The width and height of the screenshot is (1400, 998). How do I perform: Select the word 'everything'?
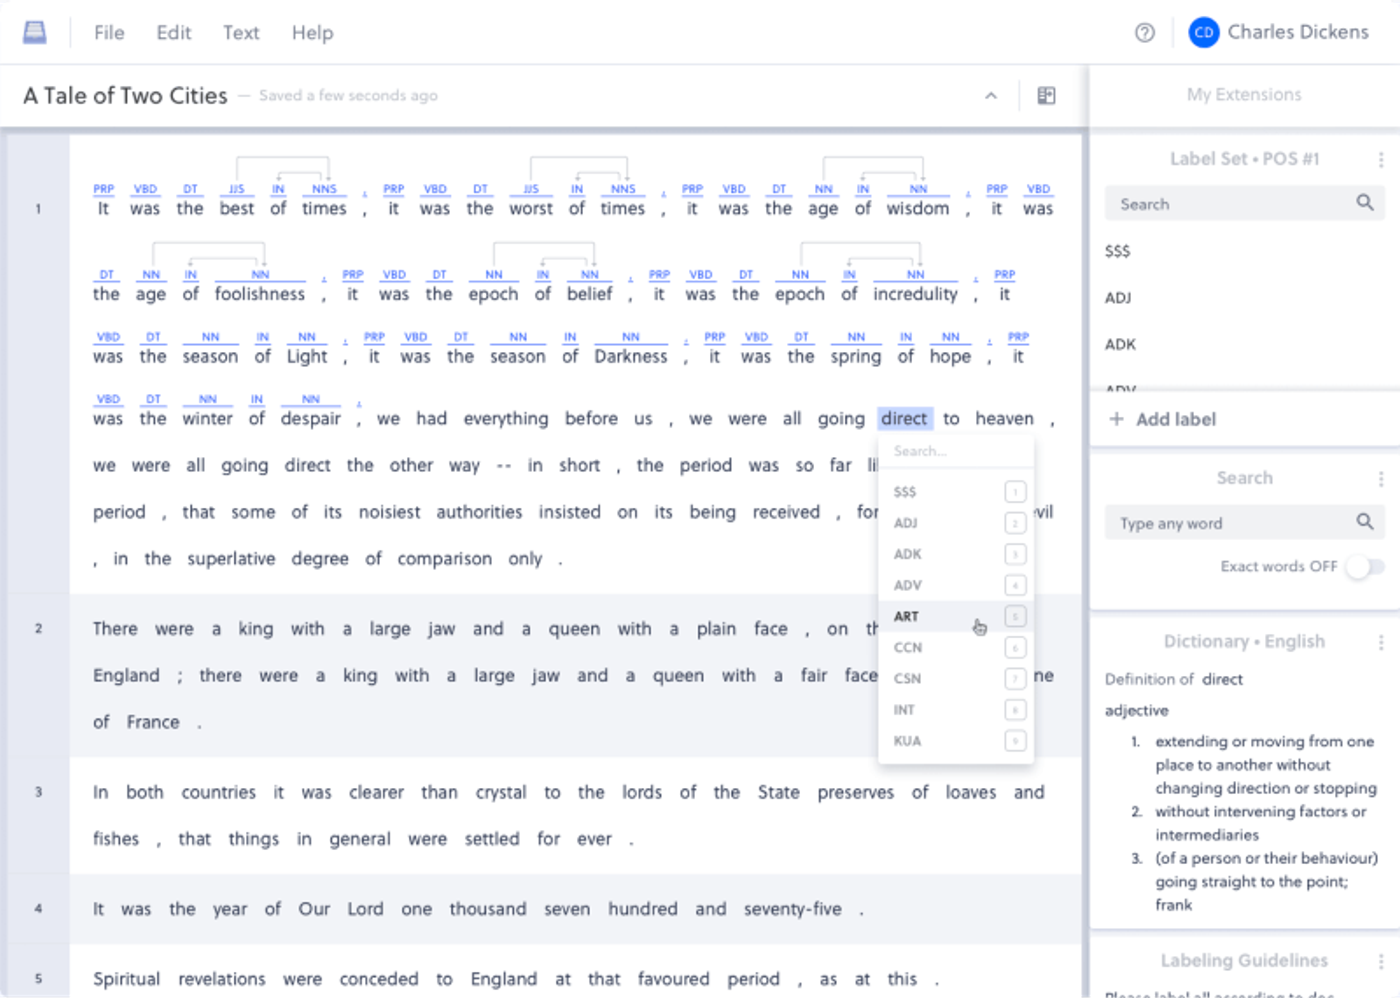(505, 419)
